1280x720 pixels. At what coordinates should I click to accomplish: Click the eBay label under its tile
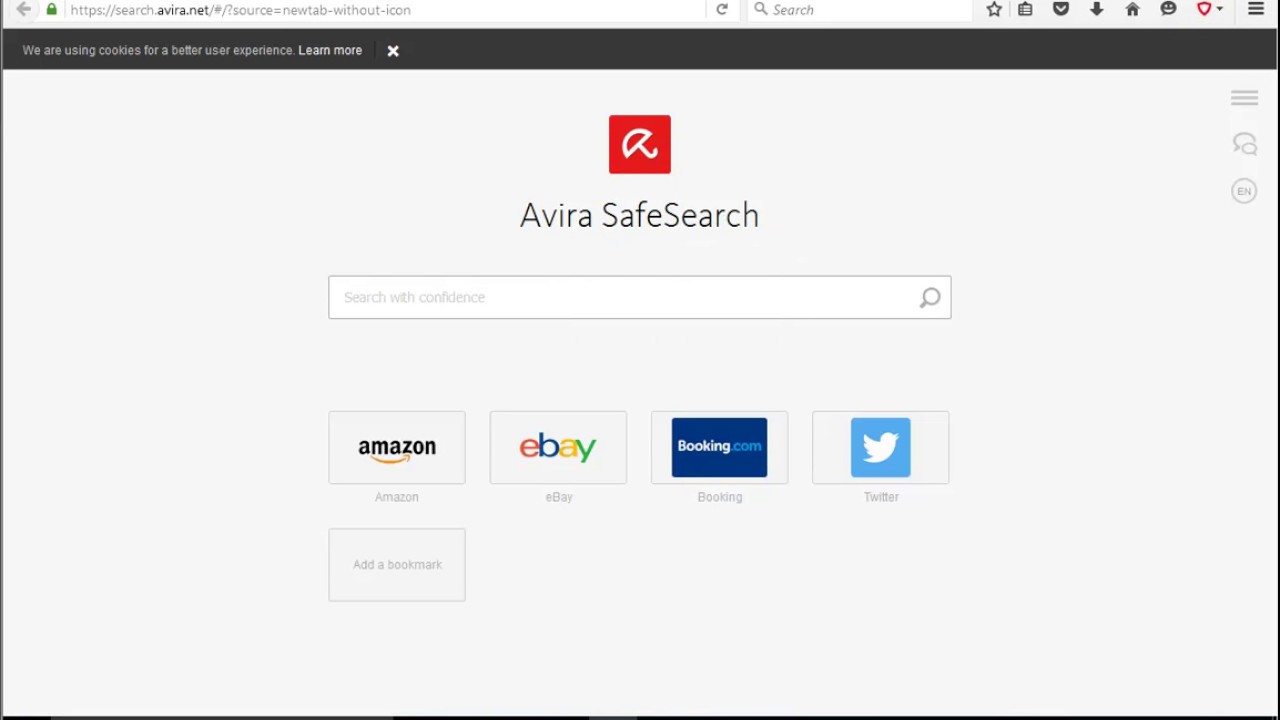tap(559, 497)
